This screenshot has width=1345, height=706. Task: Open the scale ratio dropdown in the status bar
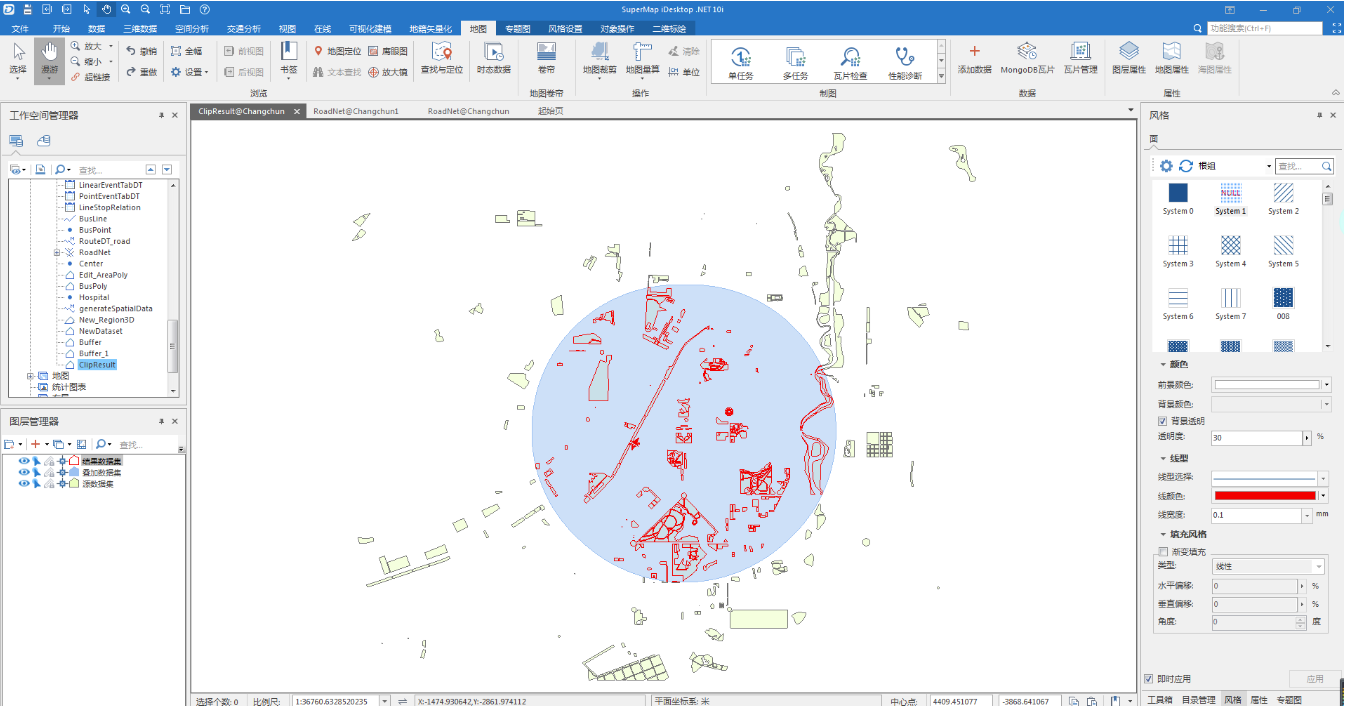[x=385, y=701]
